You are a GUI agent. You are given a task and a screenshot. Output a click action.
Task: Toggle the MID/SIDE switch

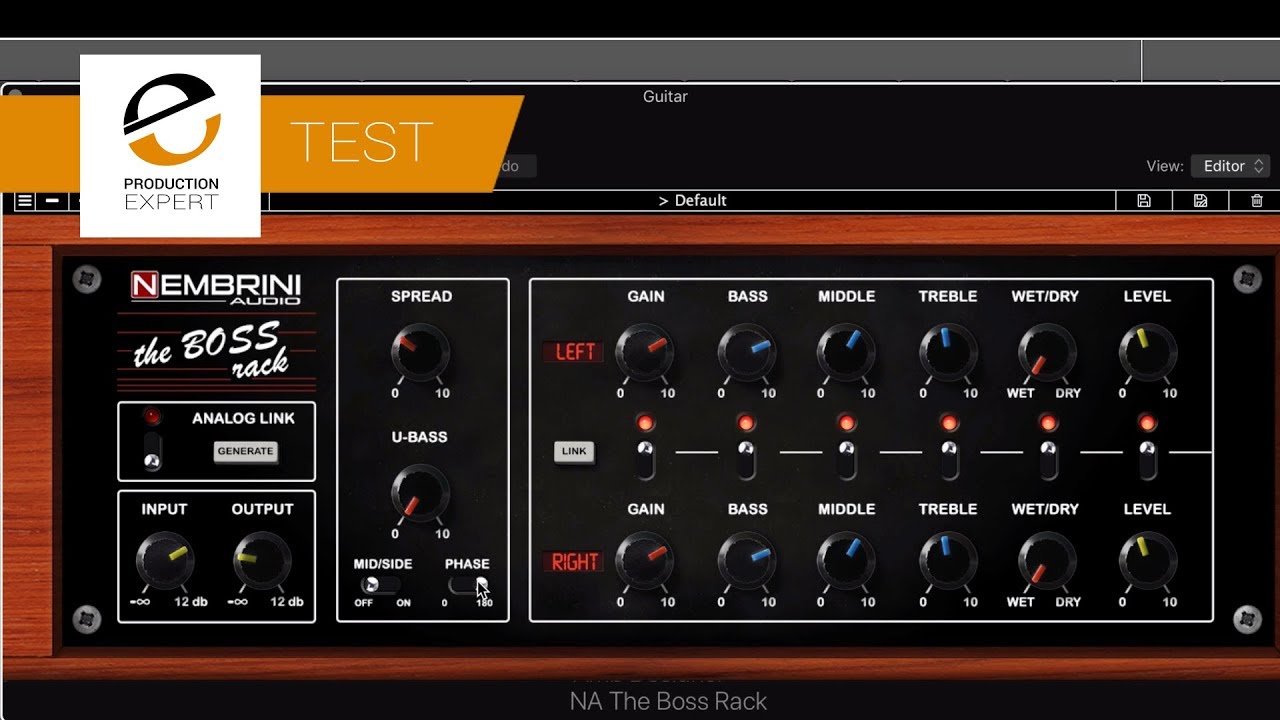379,586
